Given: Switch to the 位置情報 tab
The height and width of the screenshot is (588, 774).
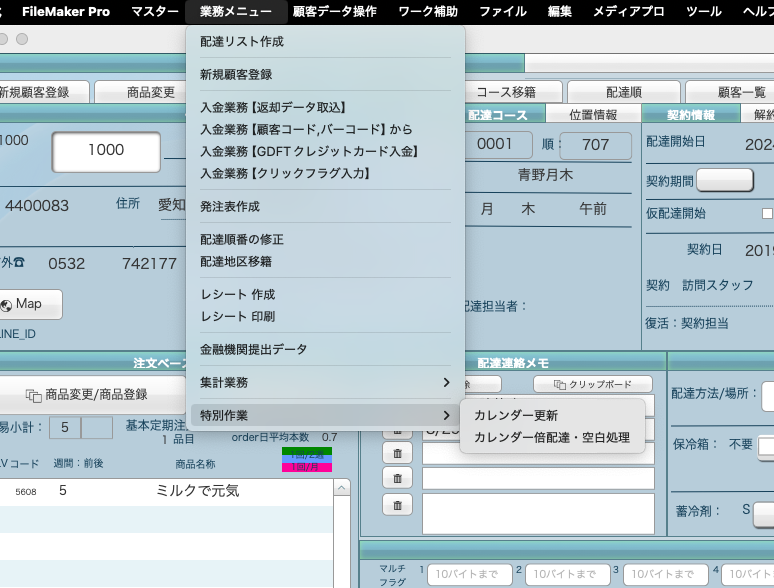Looking at the screenshot, I should point(593,115).
